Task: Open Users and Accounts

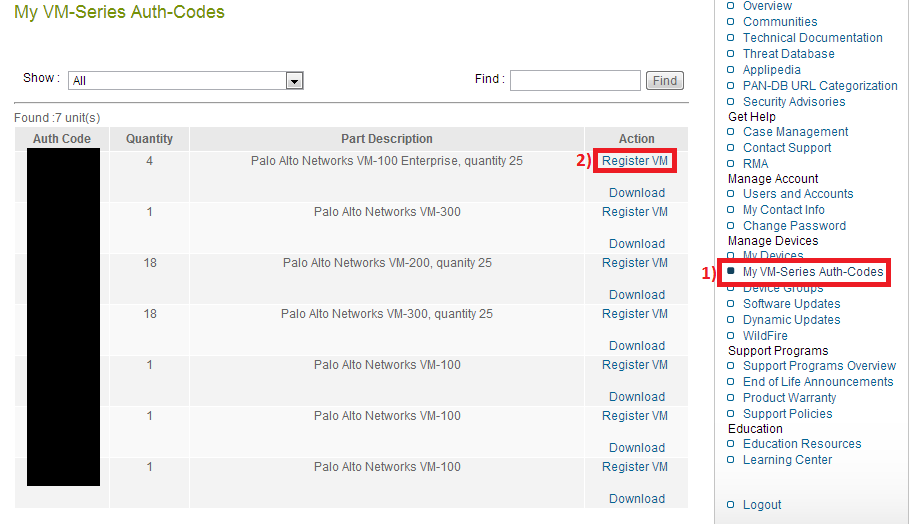Action: 798,194
